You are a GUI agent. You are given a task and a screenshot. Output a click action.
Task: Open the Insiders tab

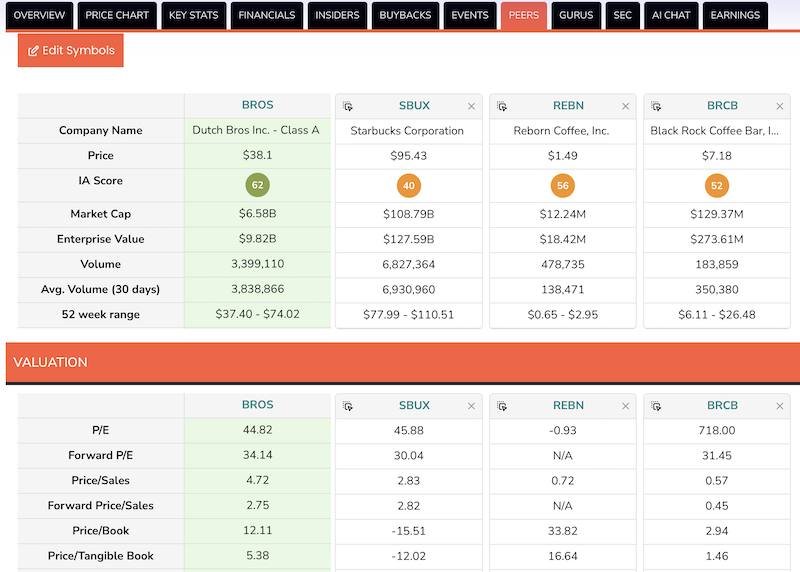[337, 15]
